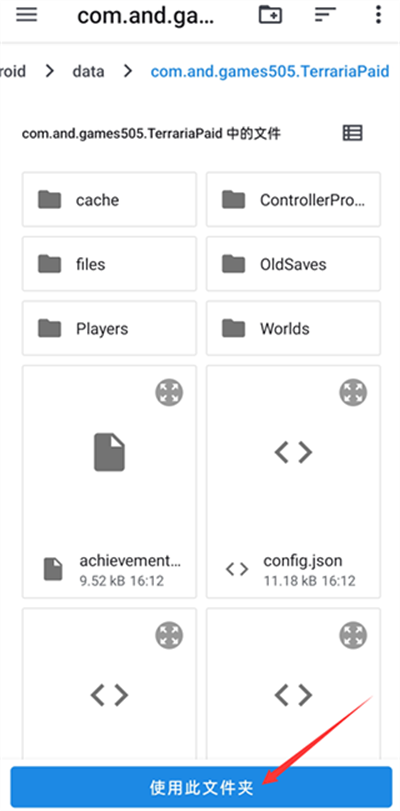Select com.and.games505.TerrariaPaid breadcrumb
This screenshot has width=400, height=811.
[x=270, y=71]
